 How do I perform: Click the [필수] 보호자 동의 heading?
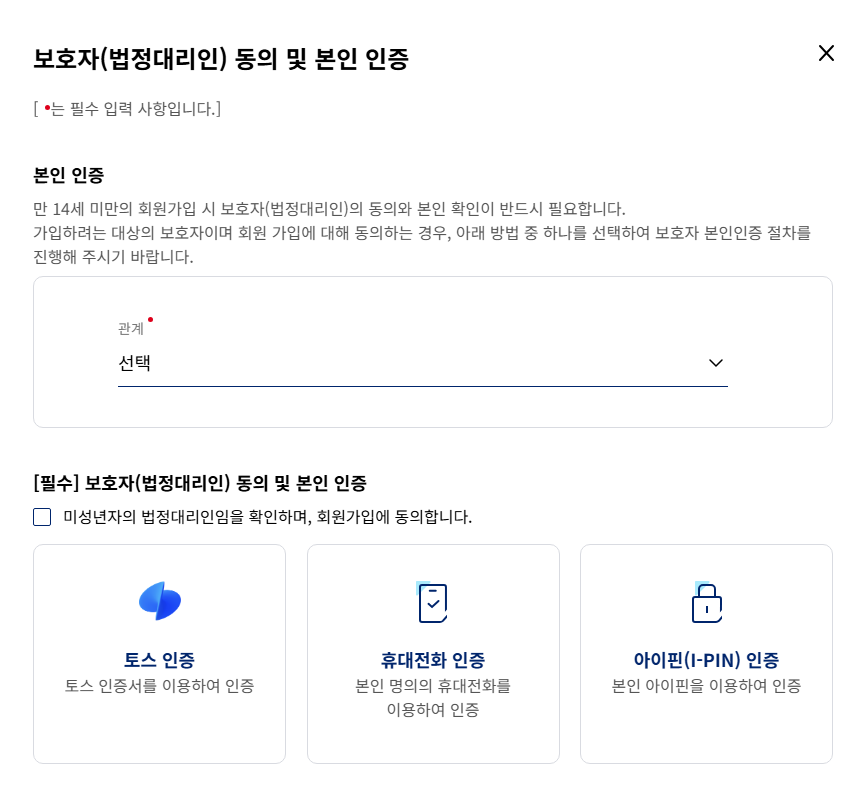199,482
